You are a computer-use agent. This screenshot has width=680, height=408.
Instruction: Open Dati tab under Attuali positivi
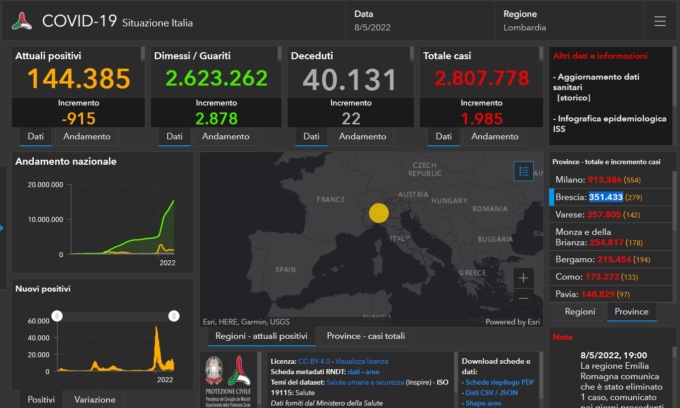click(x=36, y=136)
